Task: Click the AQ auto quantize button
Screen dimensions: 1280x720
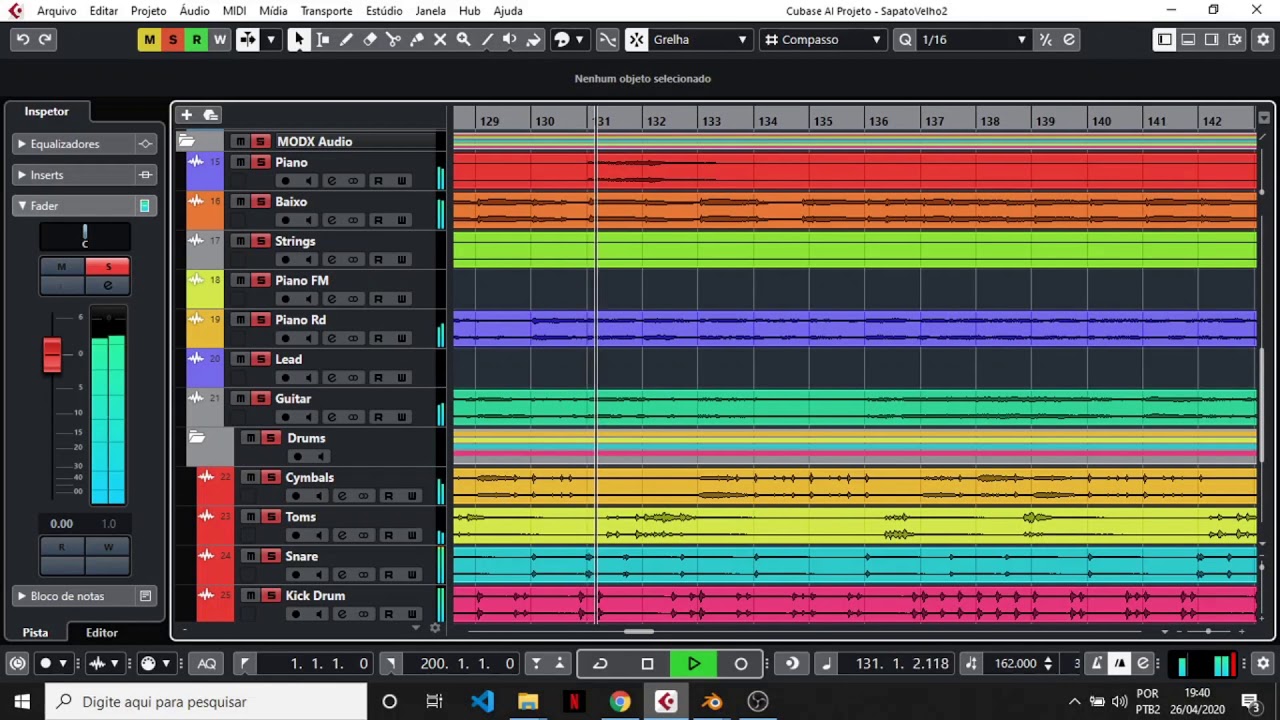Action: pyautogui.click(x=207, y=663)
